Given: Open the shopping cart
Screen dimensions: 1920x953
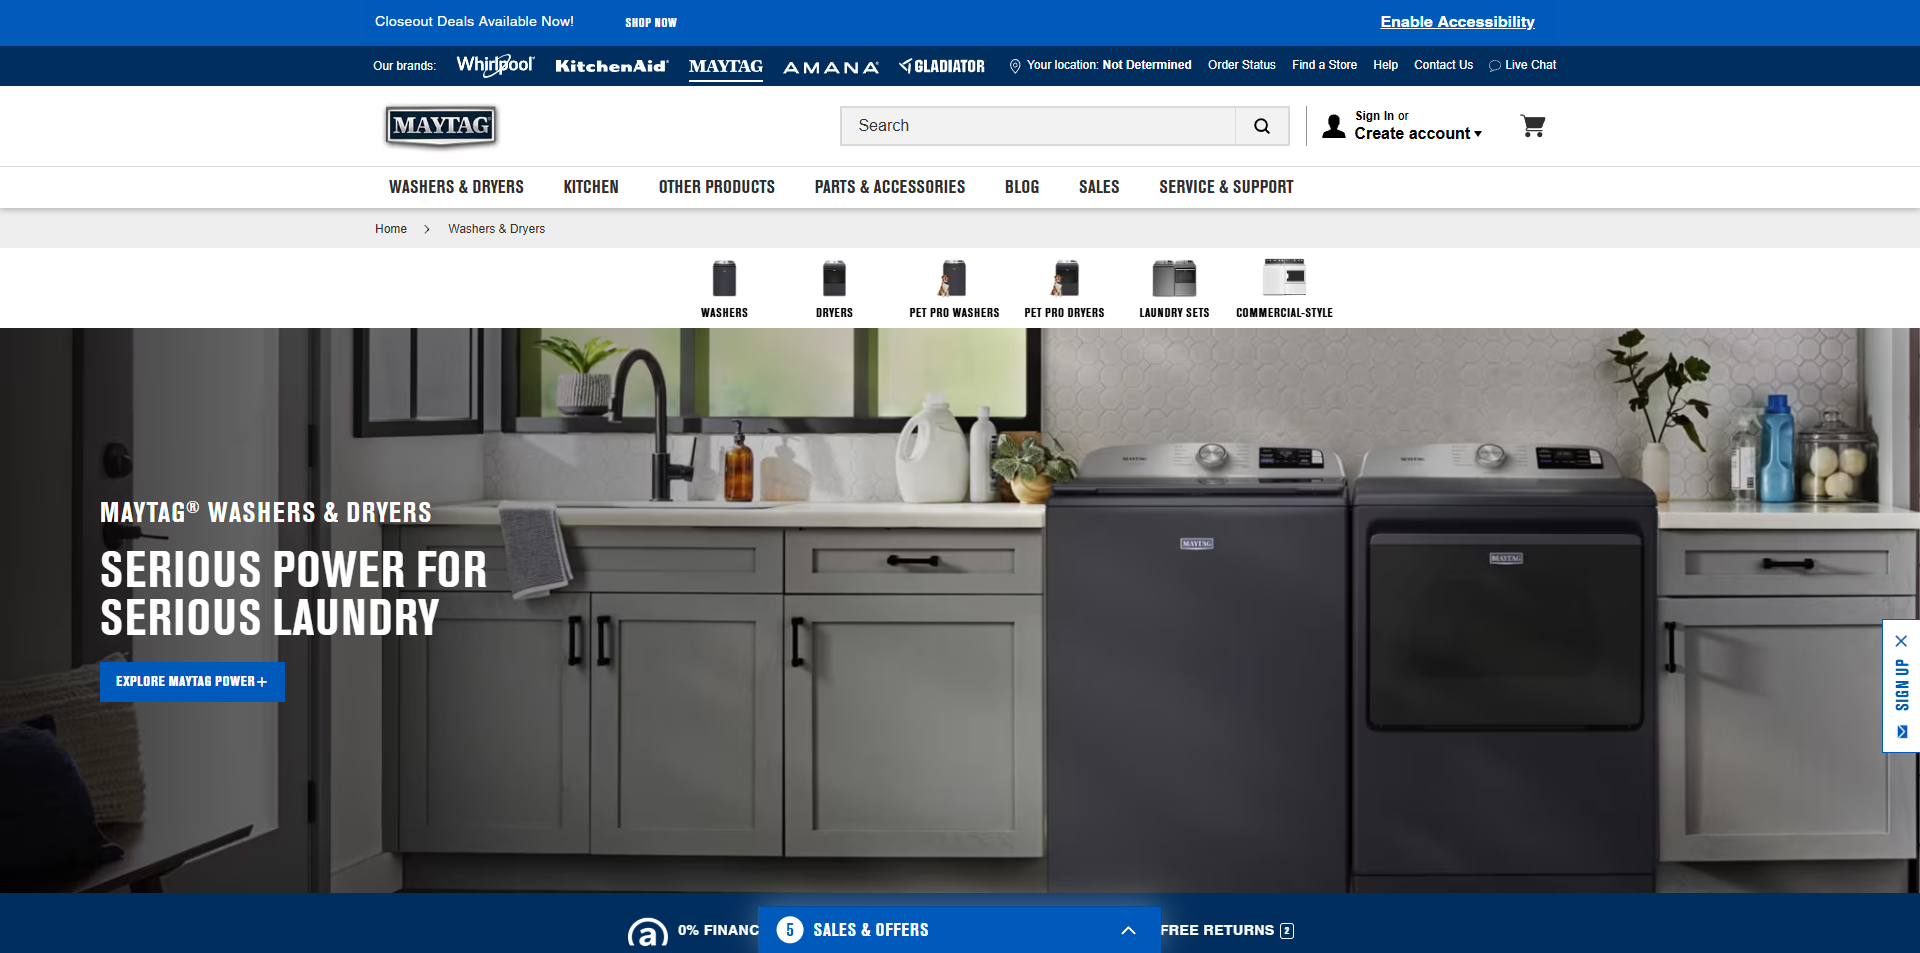Looking at the screenshot, I should [1533, 126].
